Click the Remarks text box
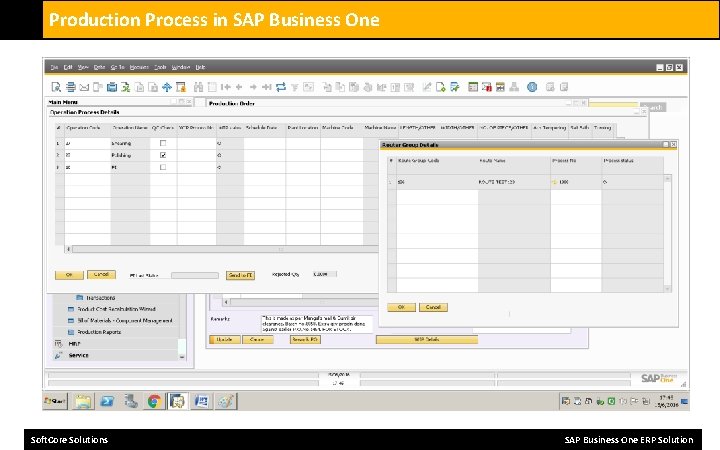This screenshot has width=720, height=450. [317, 323]
